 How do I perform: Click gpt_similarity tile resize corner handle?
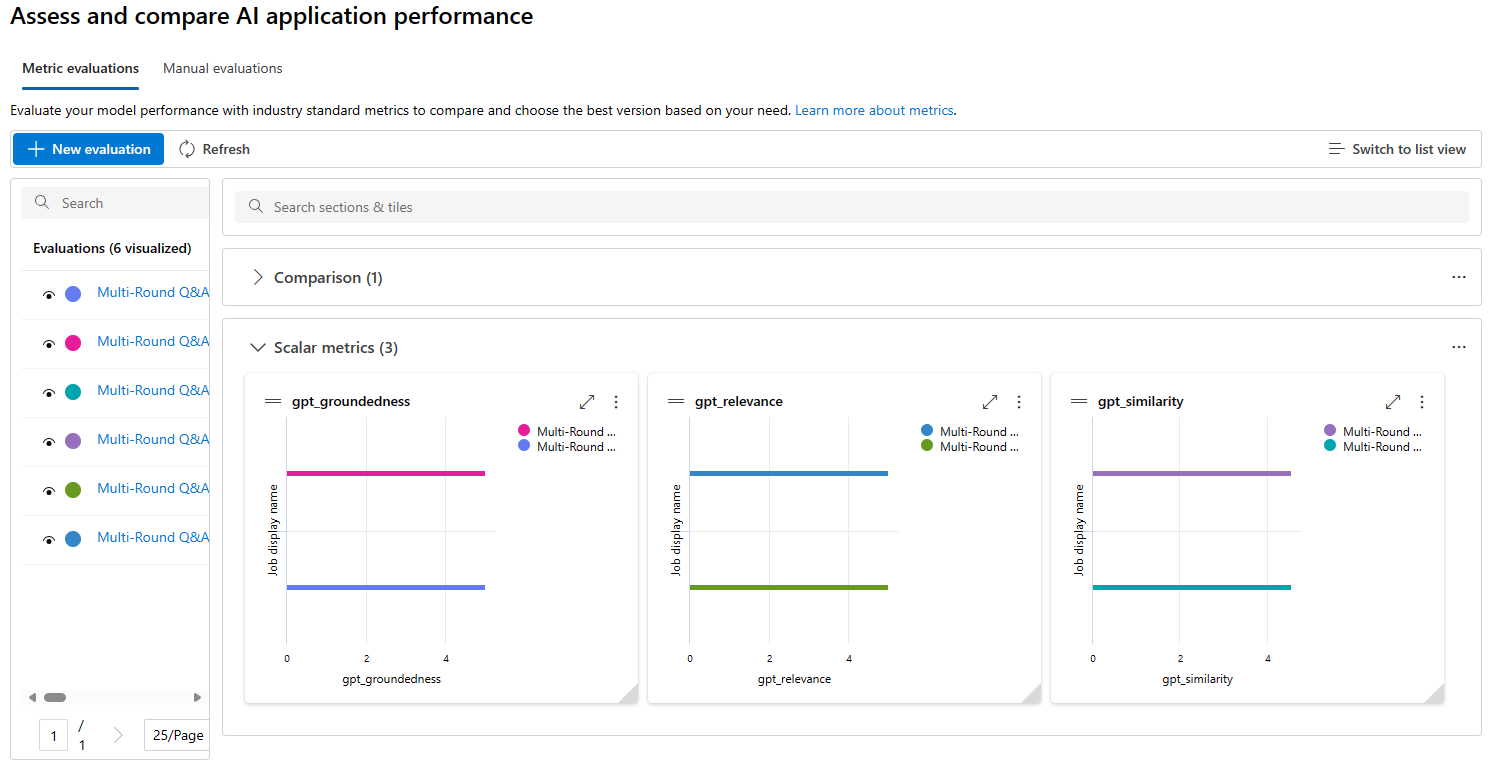1435,695
